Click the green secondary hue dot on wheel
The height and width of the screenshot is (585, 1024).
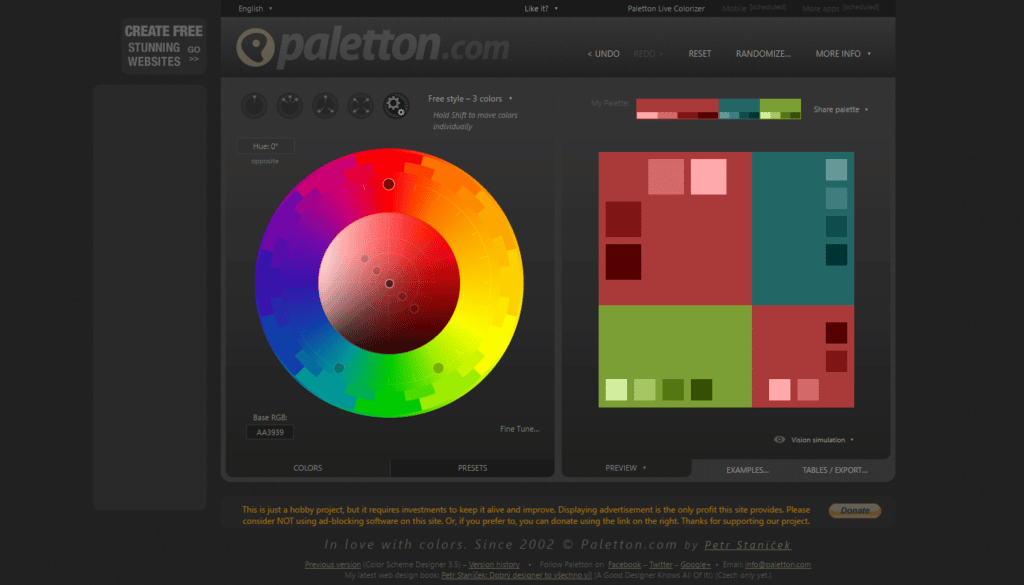438,368
